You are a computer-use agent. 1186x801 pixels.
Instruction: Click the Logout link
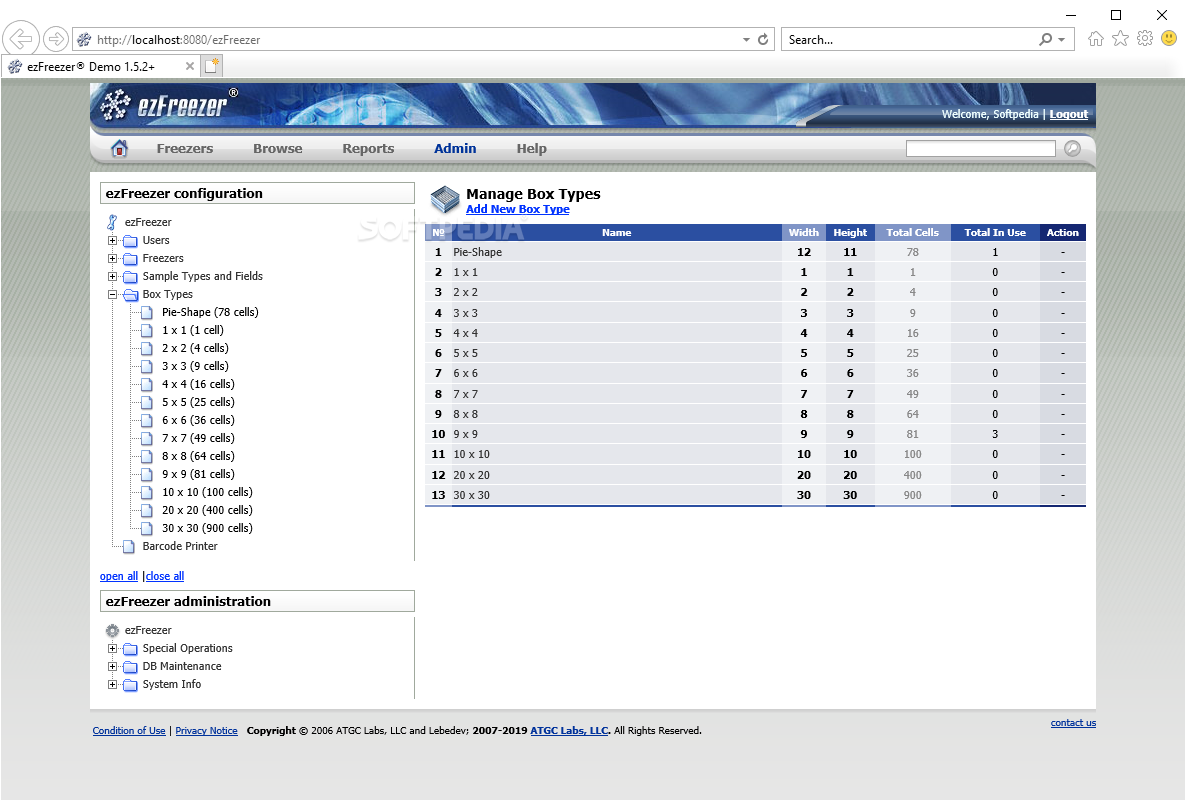(1068, 114)
